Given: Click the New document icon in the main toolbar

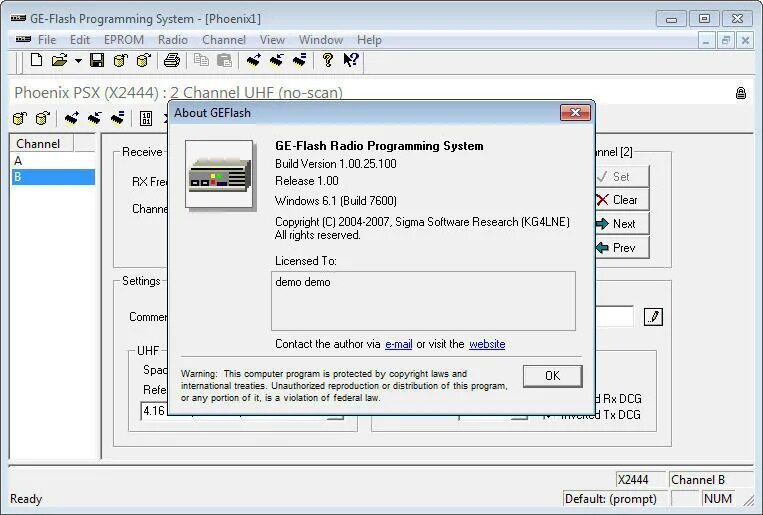Looking at the screenshot, I should [x=36, y=60].
